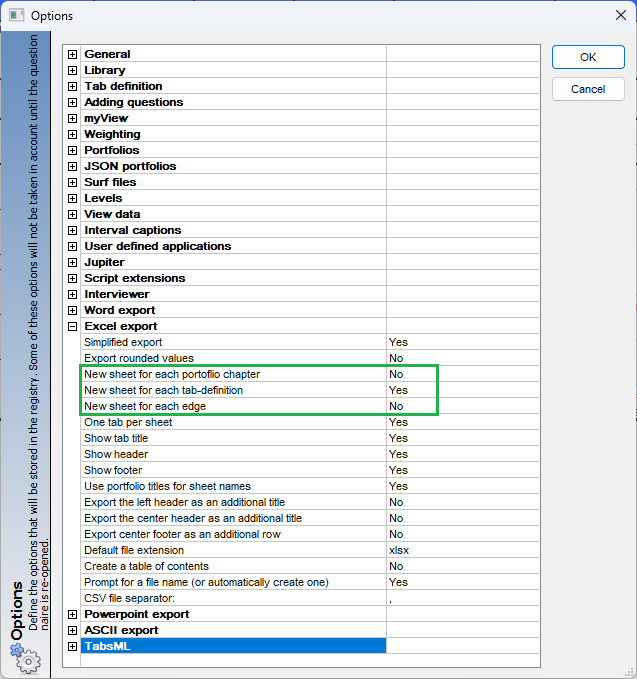Click the Yes value for Show header
Viewport: 637px width, 679px height.
tap(462, 454)
